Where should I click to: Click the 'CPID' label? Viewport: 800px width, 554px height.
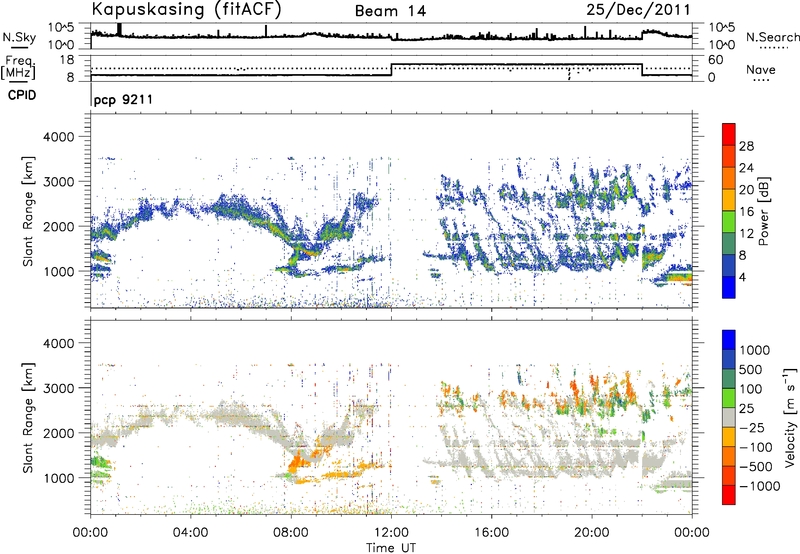coord(22,95)
